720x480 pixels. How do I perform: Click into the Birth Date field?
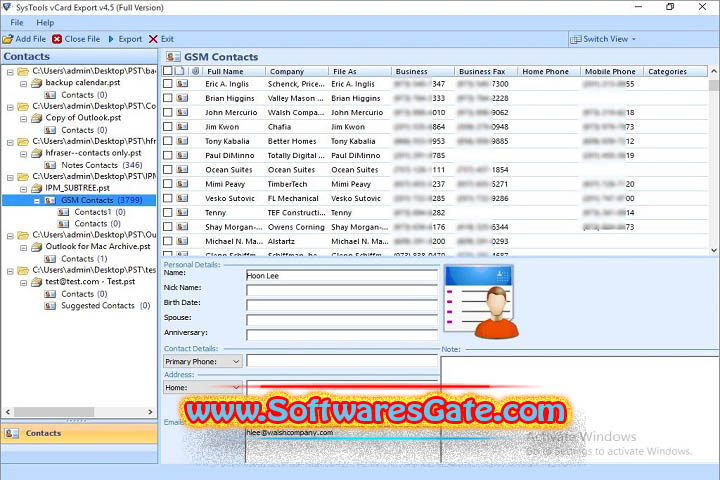coord(342,305)
